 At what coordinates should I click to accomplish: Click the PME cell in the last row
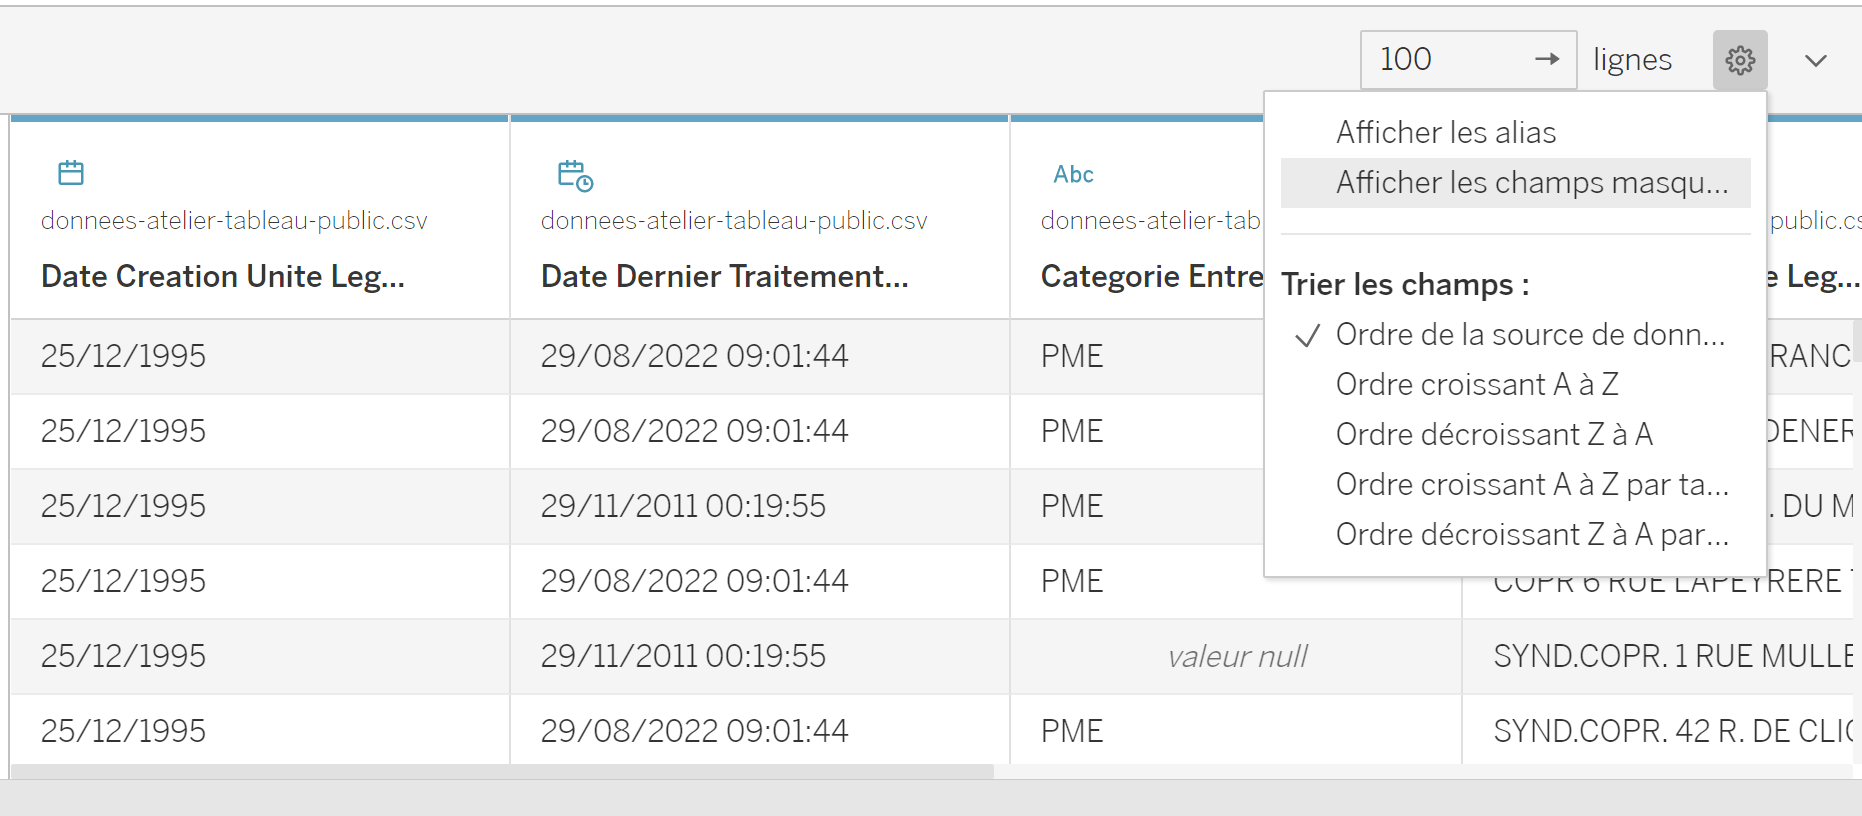[1236, 732]
